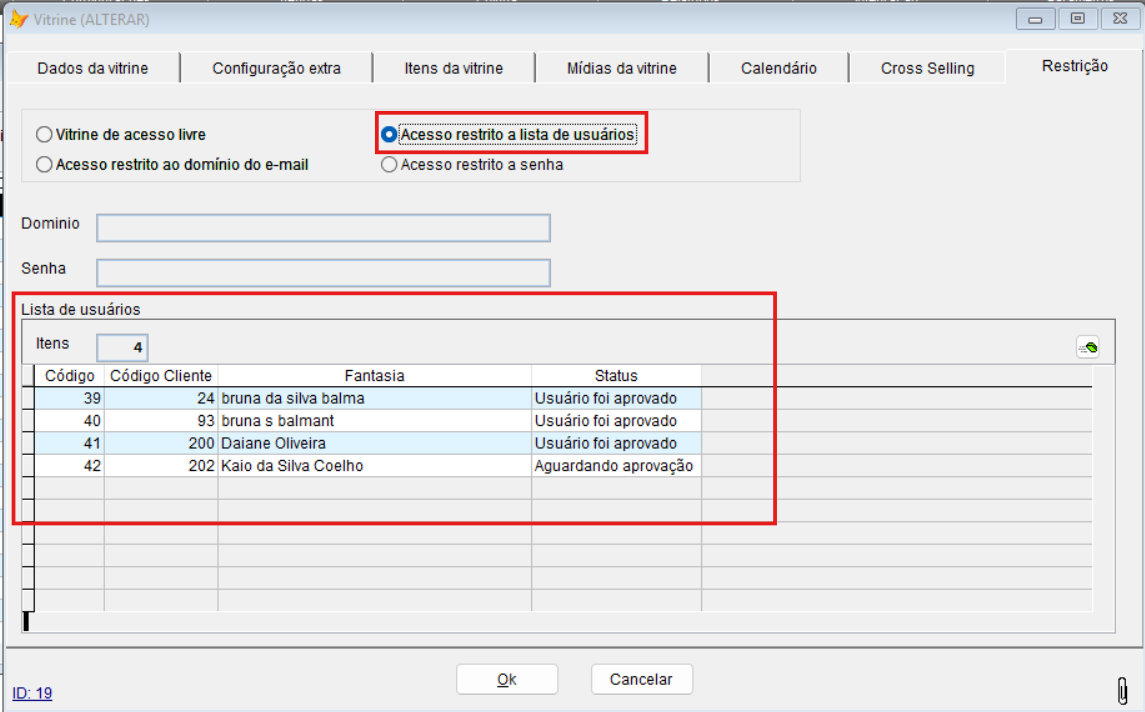1145x712 pixels.
Task: Switch to the Calendário tab
Action: click(778, 68)
